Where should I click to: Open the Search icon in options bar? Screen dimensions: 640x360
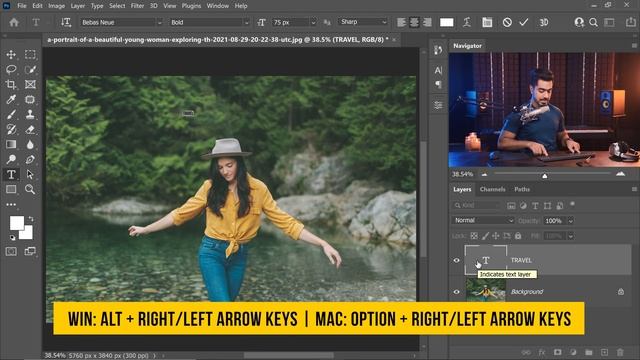pos(593,22)
